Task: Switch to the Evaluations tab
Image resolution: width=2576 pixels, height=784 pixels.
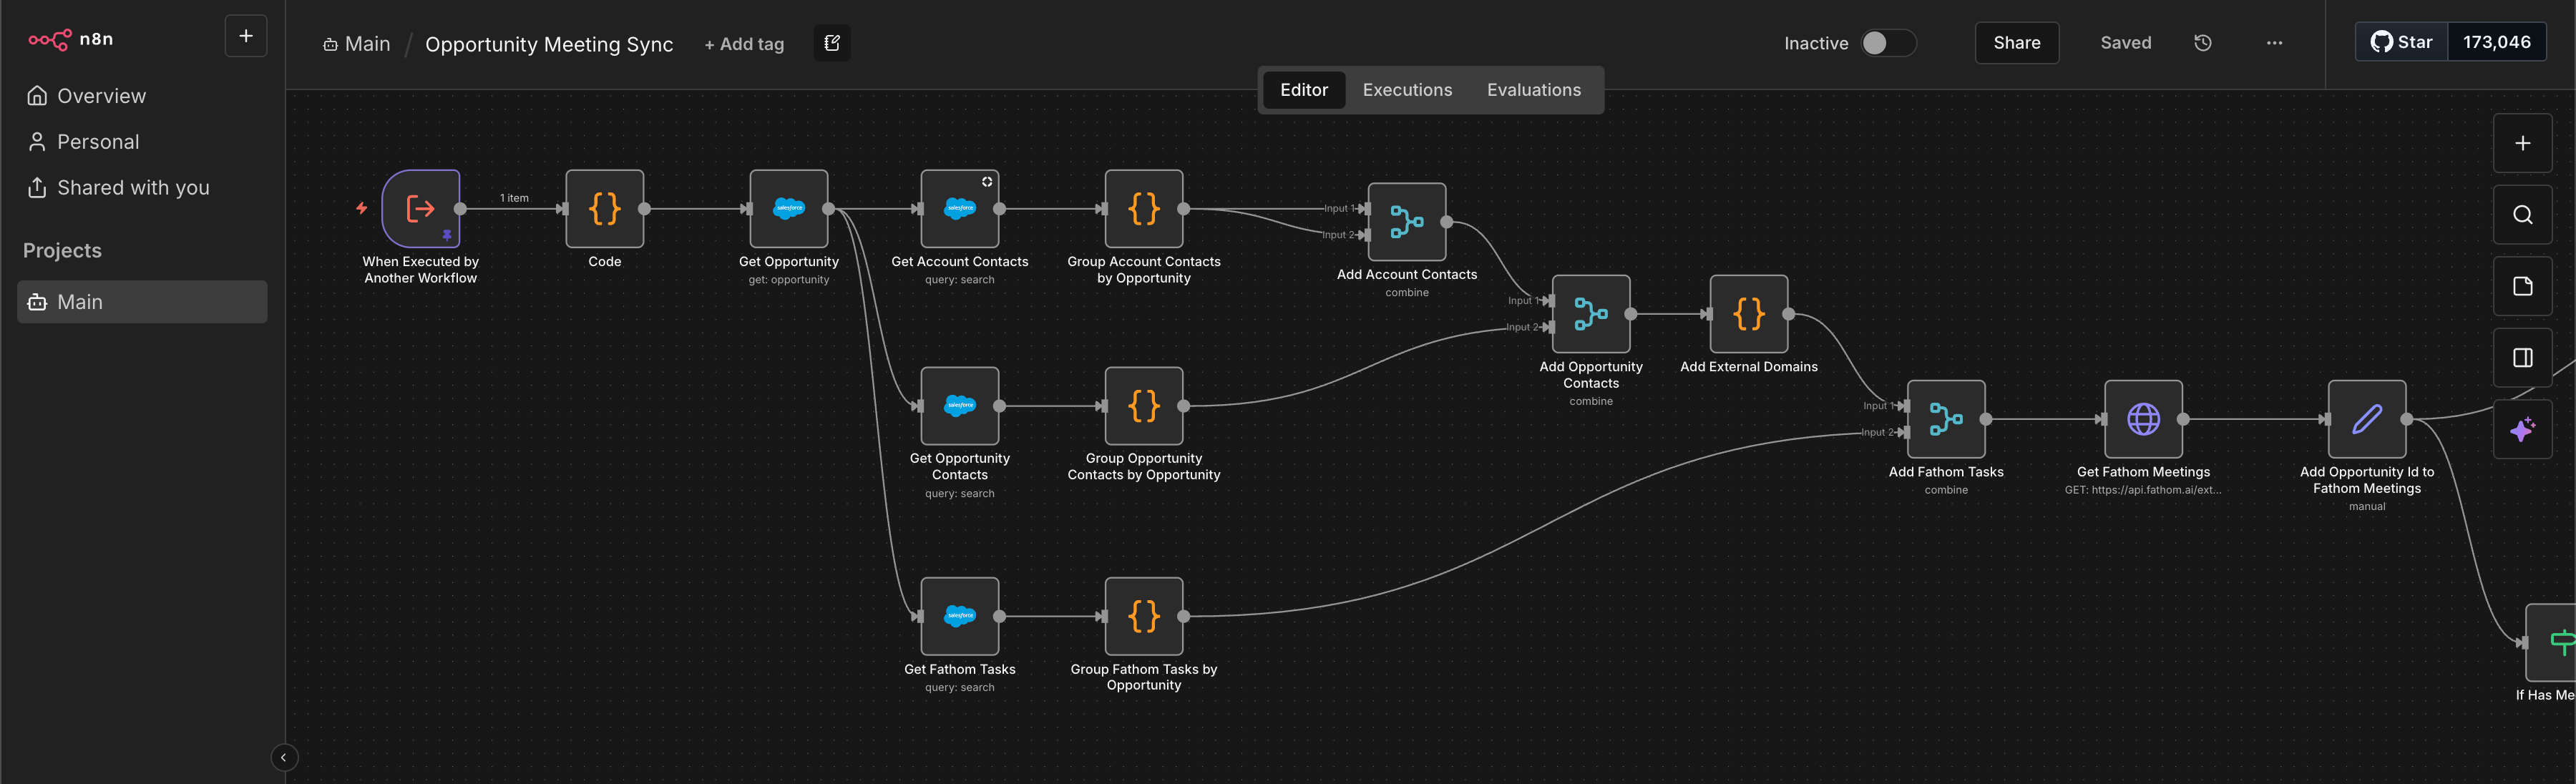Action: click(x=1533, y=90)
